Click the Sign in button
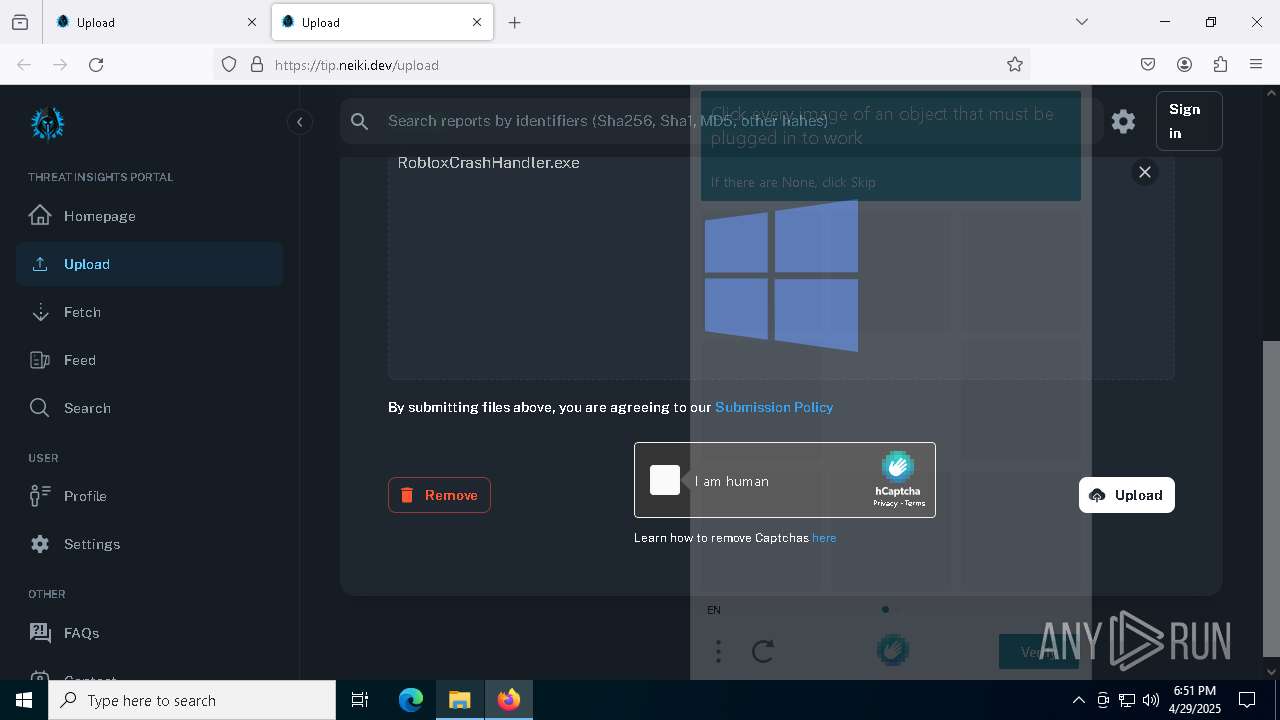 pos(1189,121)
